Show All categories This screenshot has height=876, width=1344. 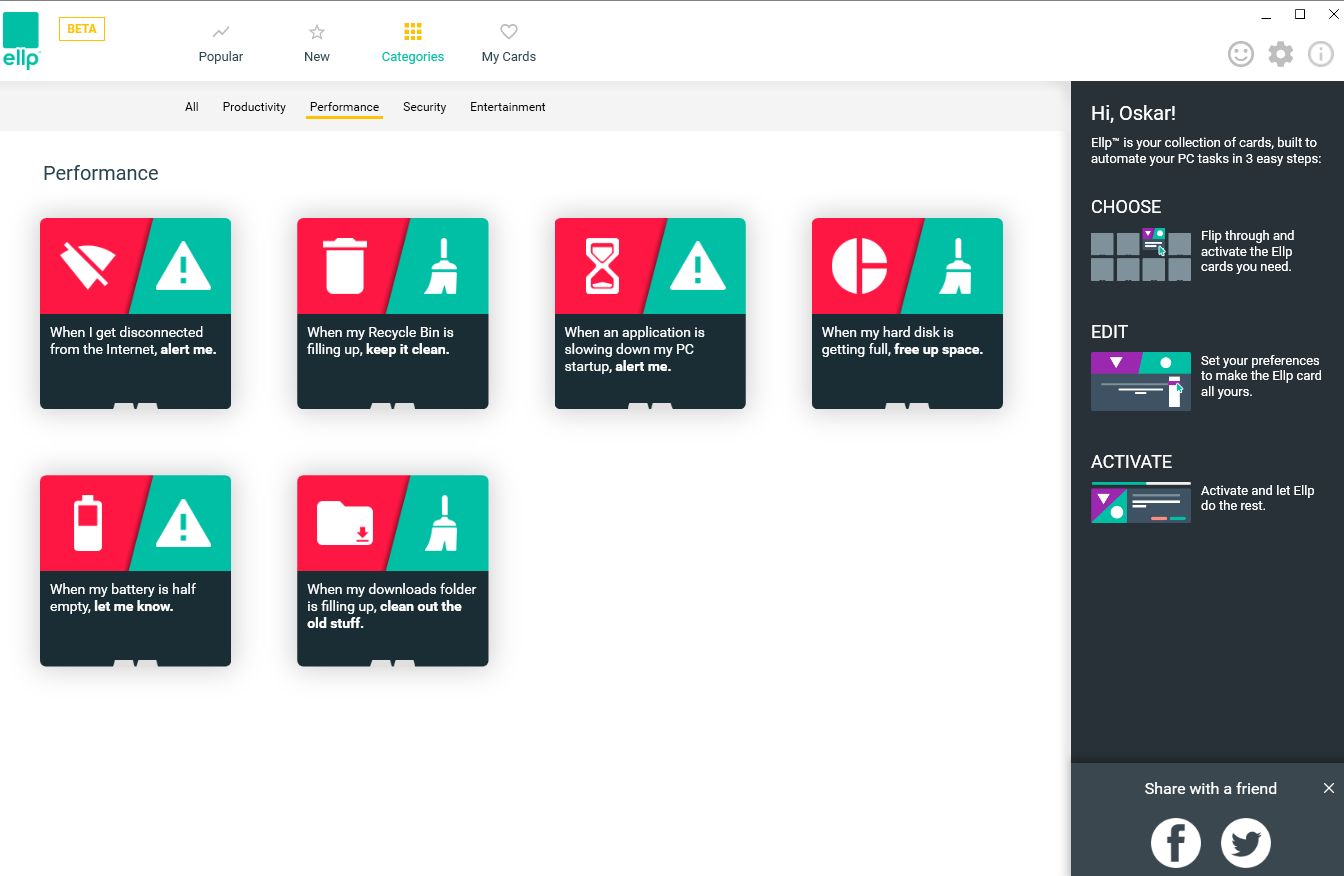tap(192, 107)
